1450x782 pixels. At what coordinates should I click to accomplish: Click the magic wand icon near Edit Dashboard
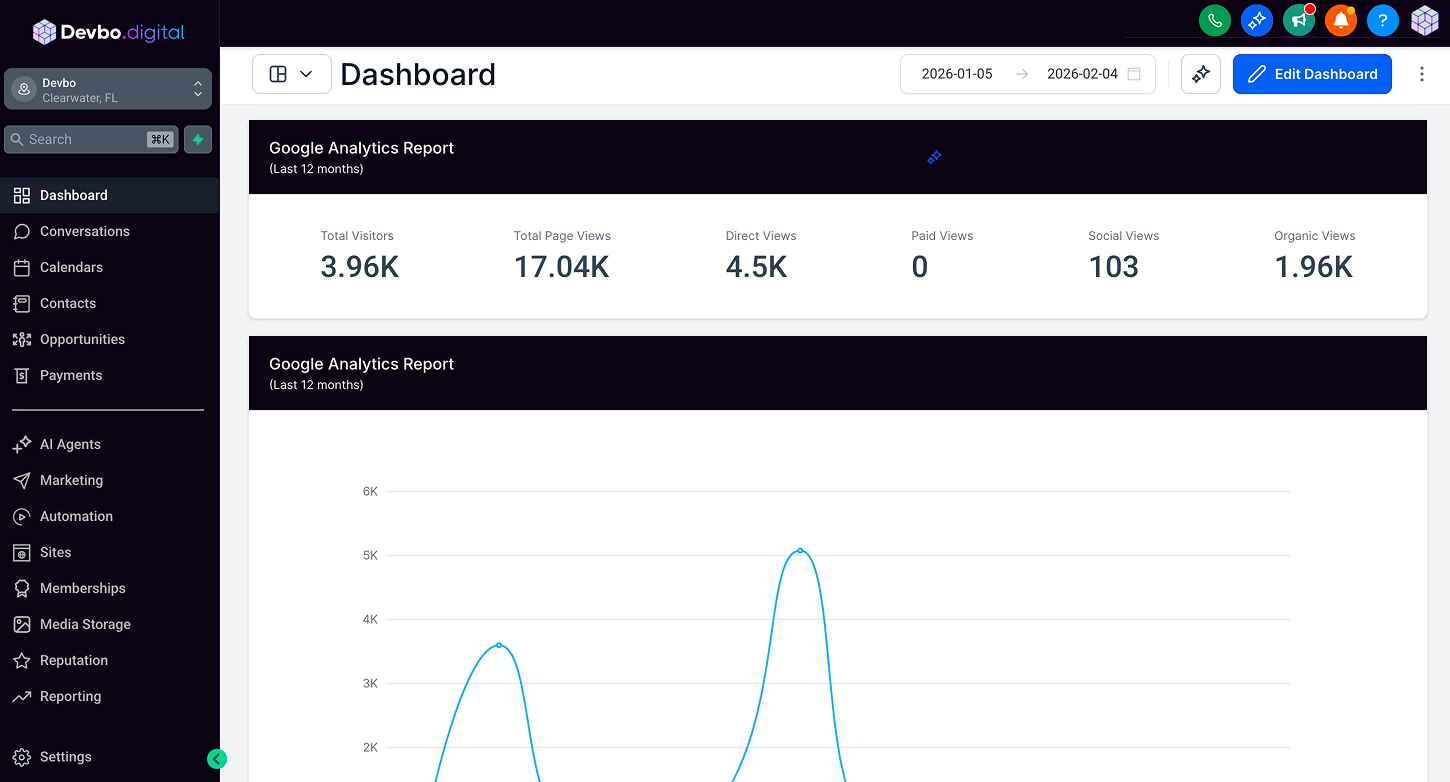[1200, 73]
